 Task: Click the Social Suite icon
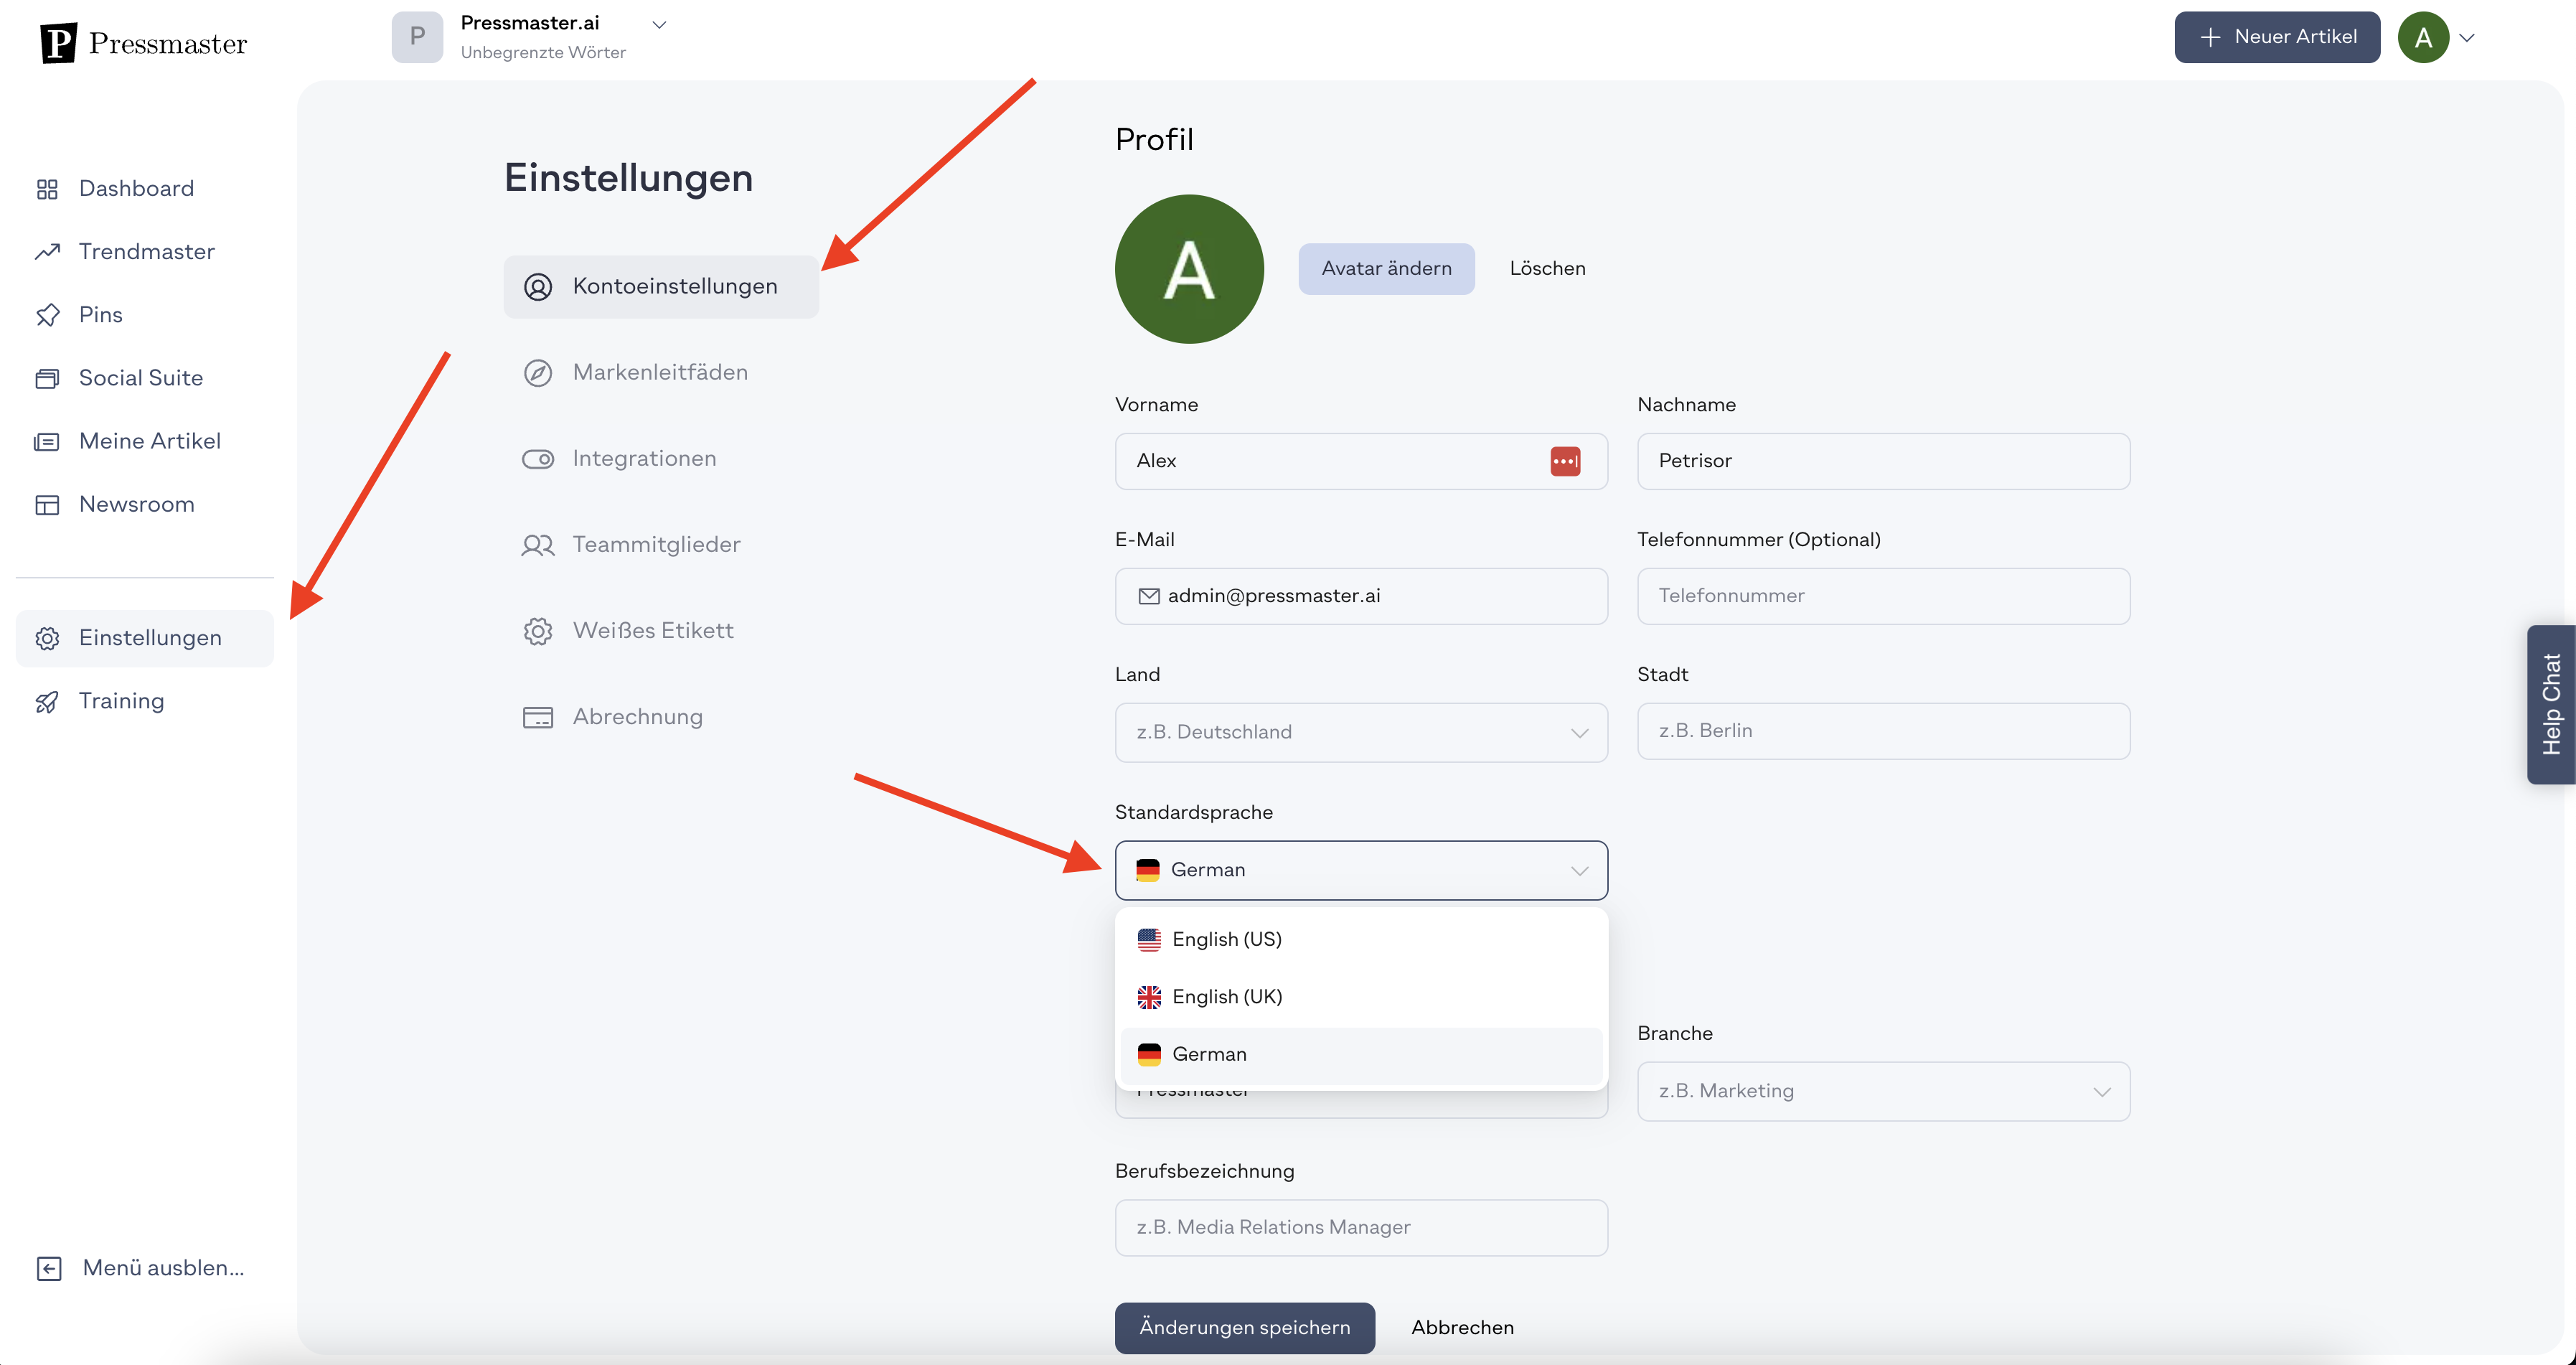[47, 378]
